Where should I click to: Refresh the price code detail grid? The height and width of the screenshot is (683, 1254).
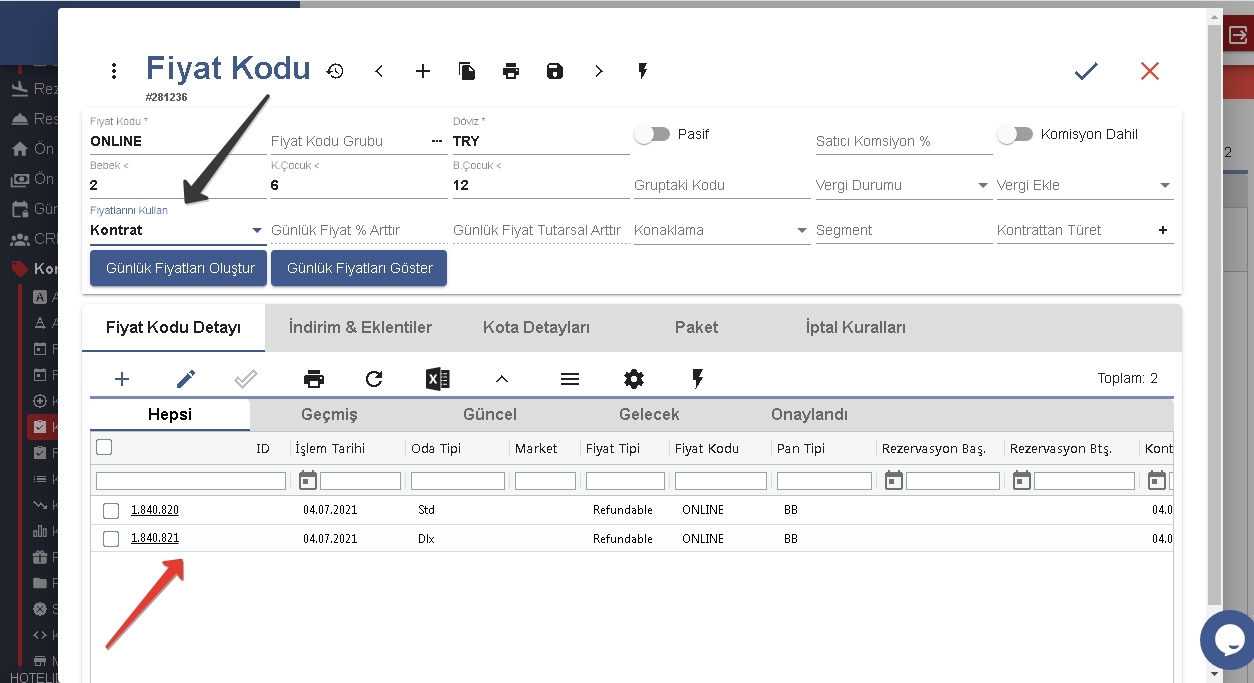374,379
